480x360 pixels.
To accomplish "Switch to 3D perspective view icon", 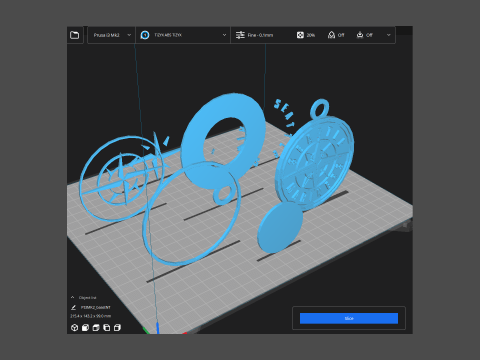I will click(75, 328).
